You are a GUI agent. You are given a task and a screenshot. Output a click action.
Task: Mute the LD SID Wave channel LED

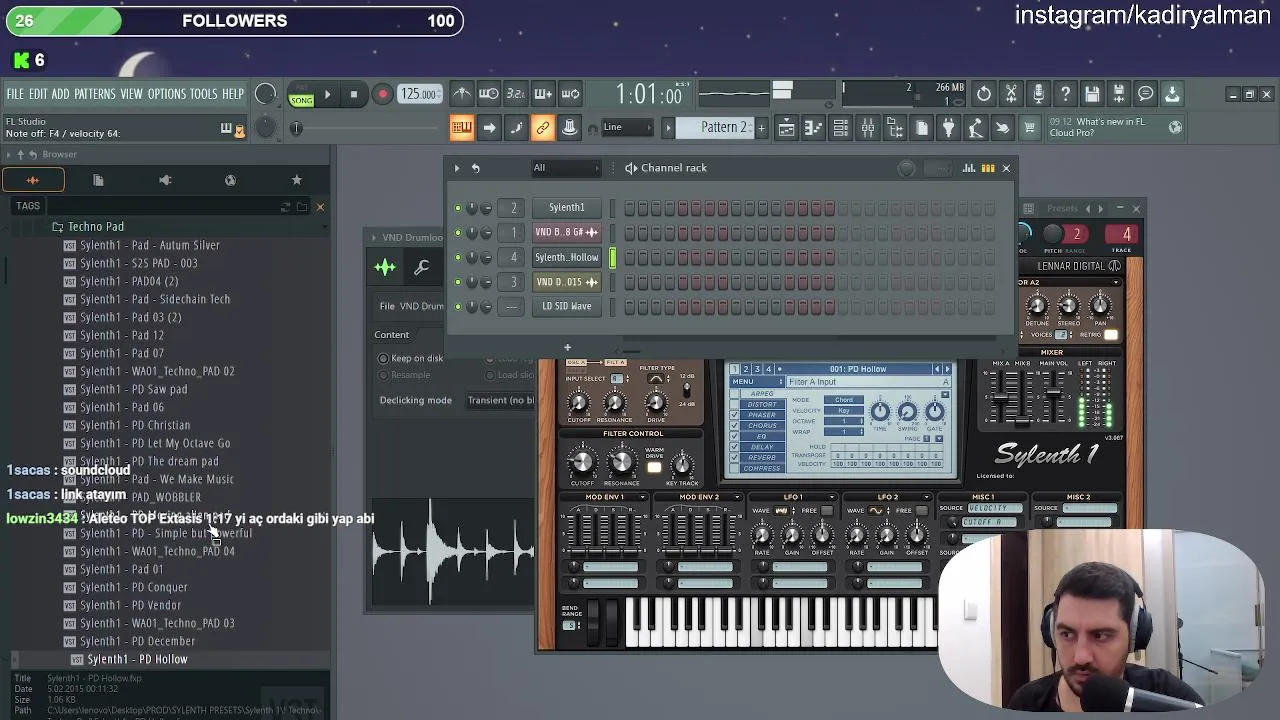[458, 307]
